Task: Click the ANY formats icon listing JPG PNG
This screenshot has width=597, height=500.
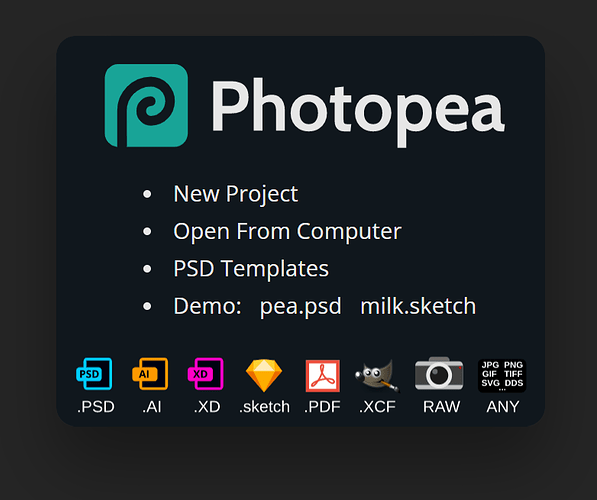Action: [502, 375]
